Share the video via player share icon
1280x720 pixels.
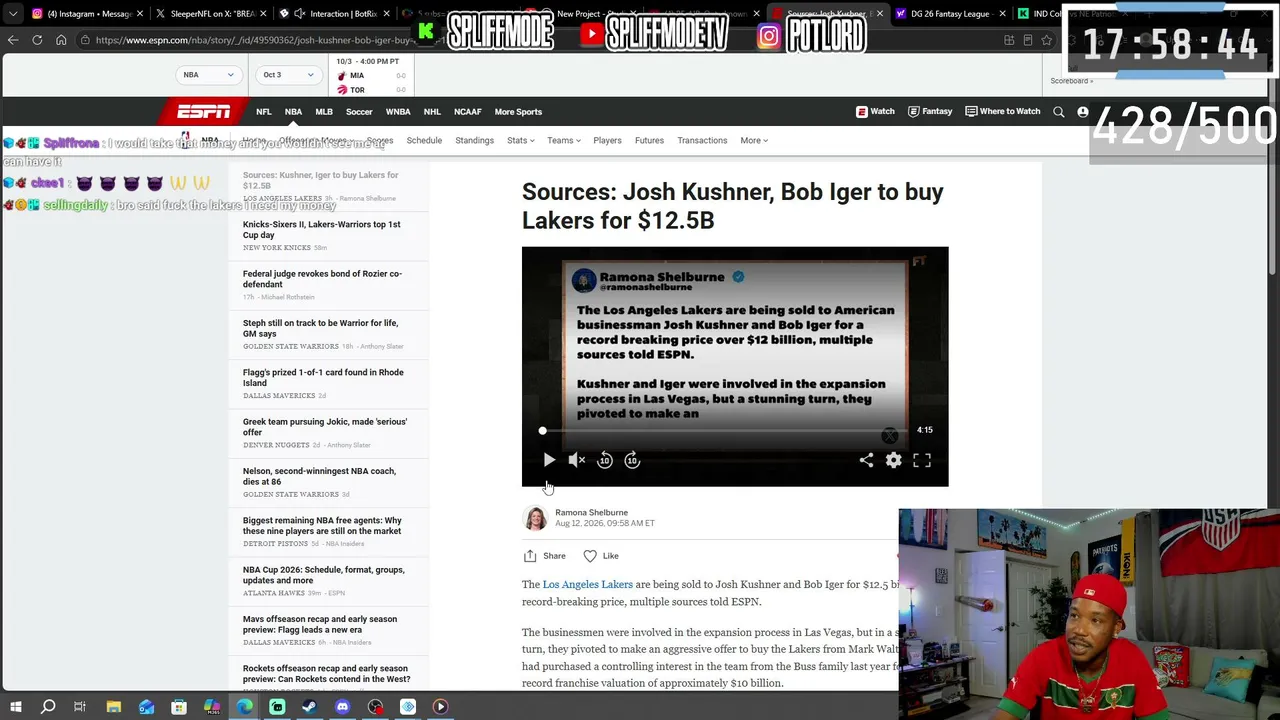tap(866, 460)
